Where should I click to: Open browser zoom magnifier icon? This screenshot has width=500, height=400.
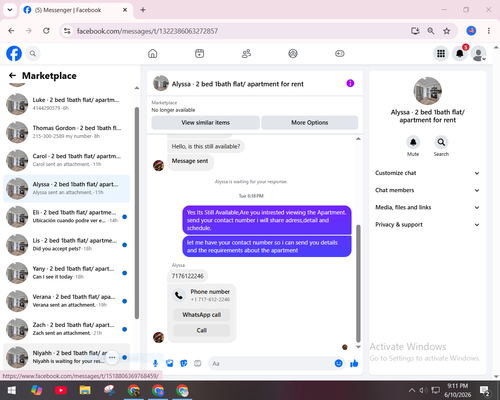point(431,31)
